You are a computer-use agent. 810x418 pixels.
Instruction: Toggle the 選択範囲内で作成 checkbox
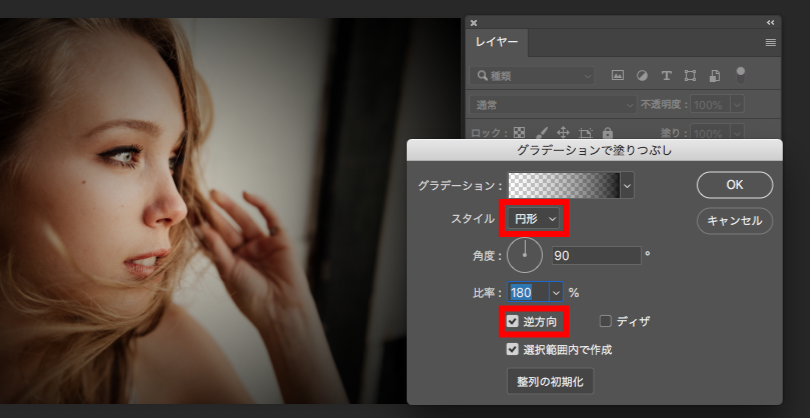coord(512,349)
